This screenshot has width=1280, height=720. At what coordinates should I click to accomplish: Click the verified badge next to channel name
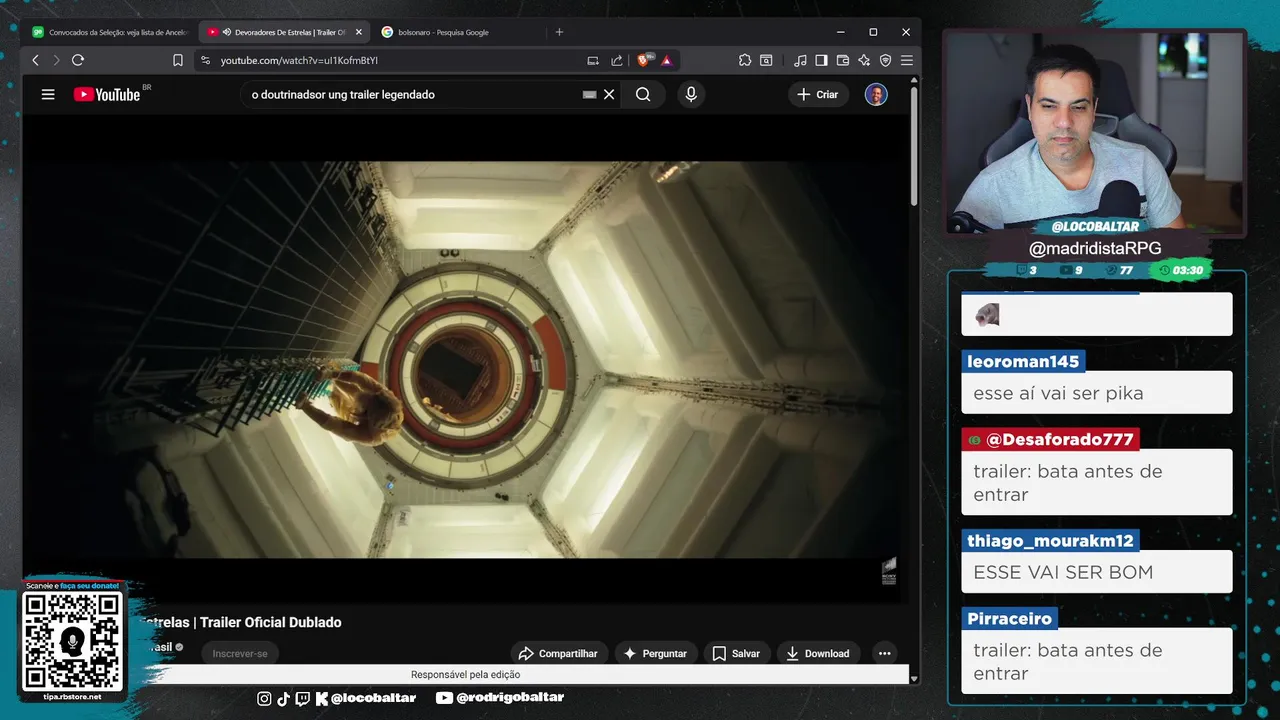(180, 647)
